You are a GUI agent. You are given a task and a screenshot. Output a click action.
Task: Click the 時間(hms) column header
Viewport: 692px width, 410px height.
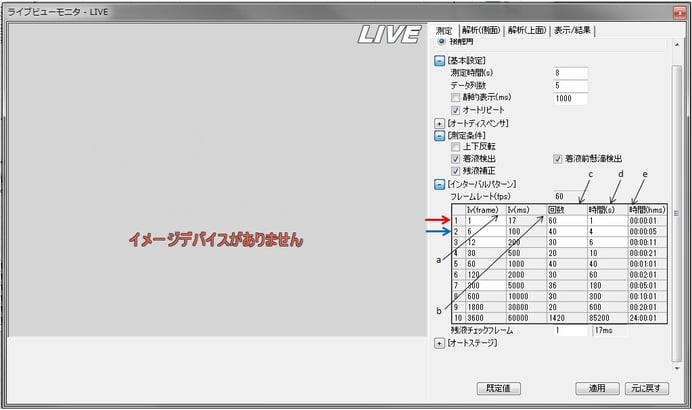pos(647,210)
